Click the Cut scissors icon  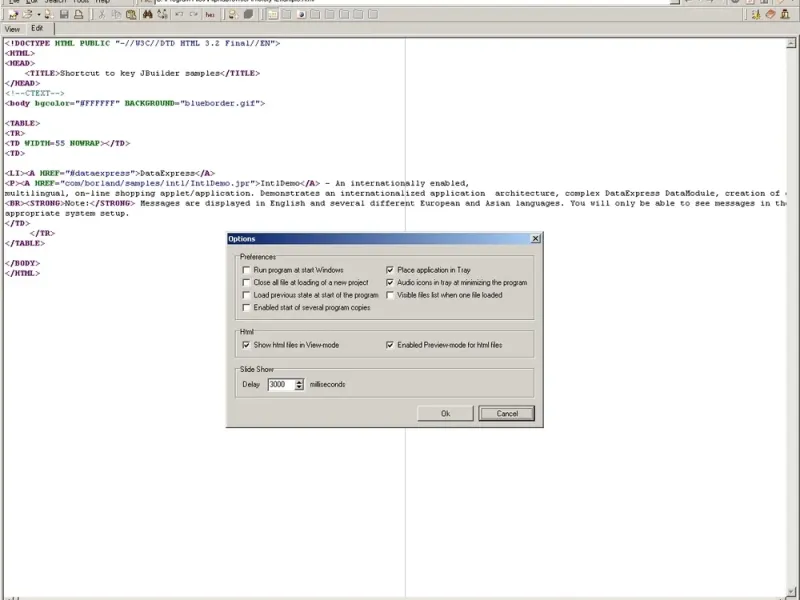click(102, 15)
